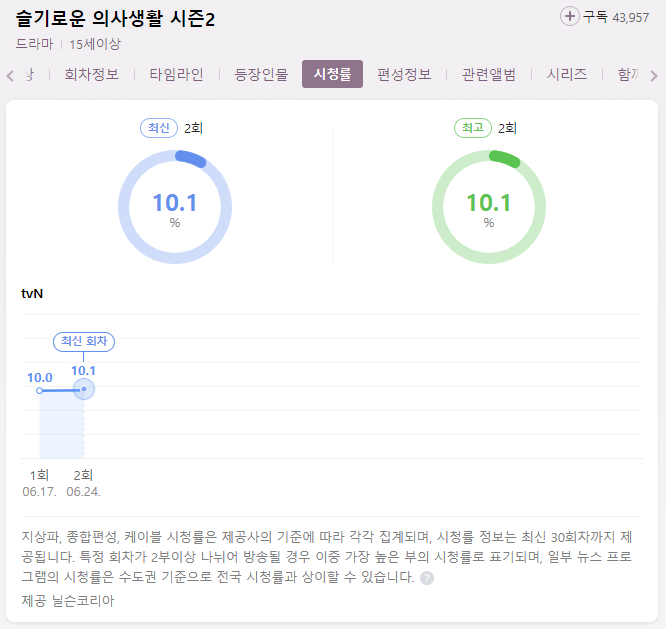The width and height of the screenshot is (666, 629).
Task: Open the 타임라인 tab
Action: coord(176,74)
